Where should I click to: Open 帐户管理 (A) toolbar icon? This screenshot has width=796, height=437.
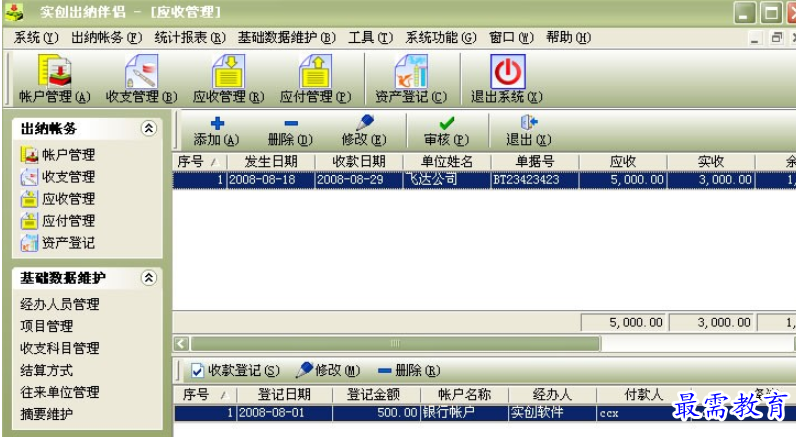click(54, 72)
